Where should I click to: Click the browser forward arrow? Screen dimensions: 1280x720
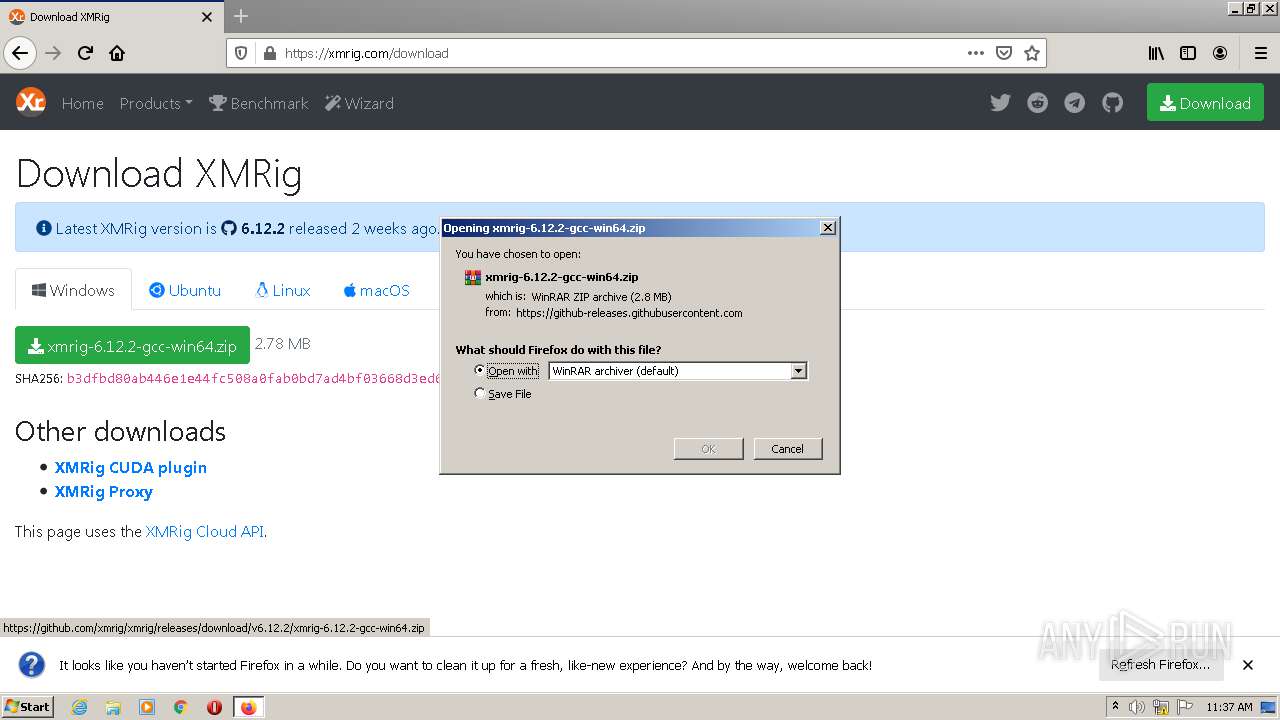[x=54, y=53]
